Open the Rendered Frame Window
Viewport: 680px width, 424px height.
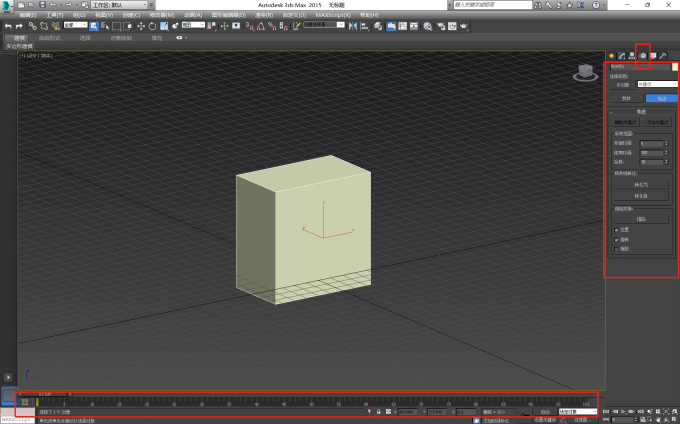click(x=452, y=26)
